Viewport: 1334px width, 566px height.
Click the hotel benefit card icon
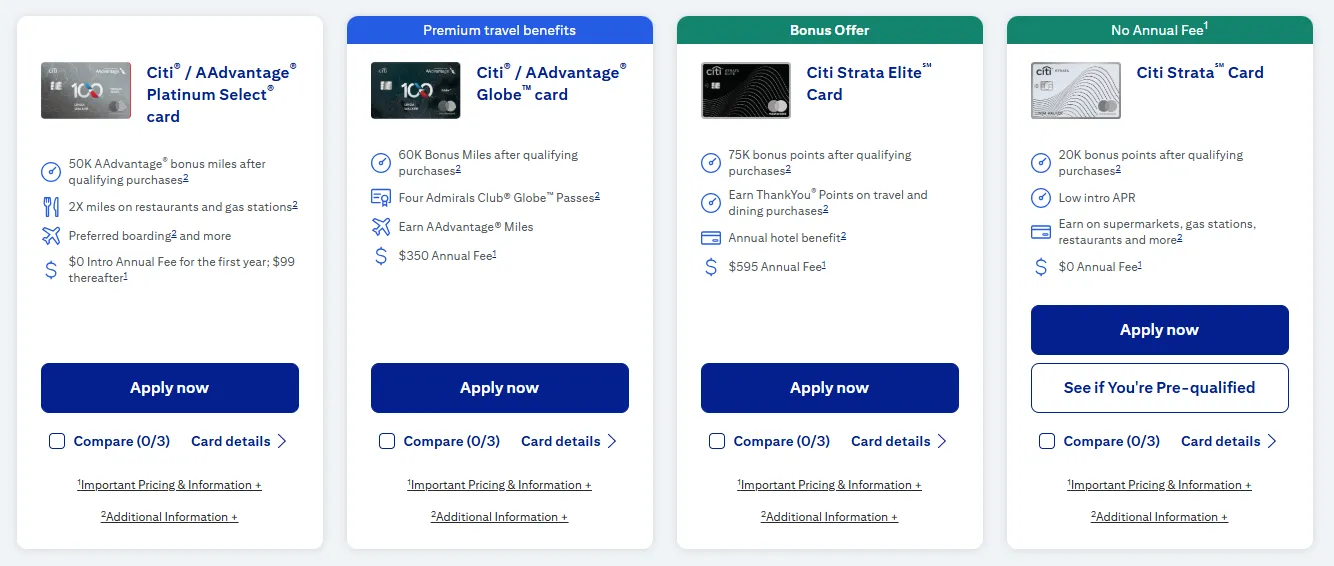pyautogui.click(x=711, y=238)
